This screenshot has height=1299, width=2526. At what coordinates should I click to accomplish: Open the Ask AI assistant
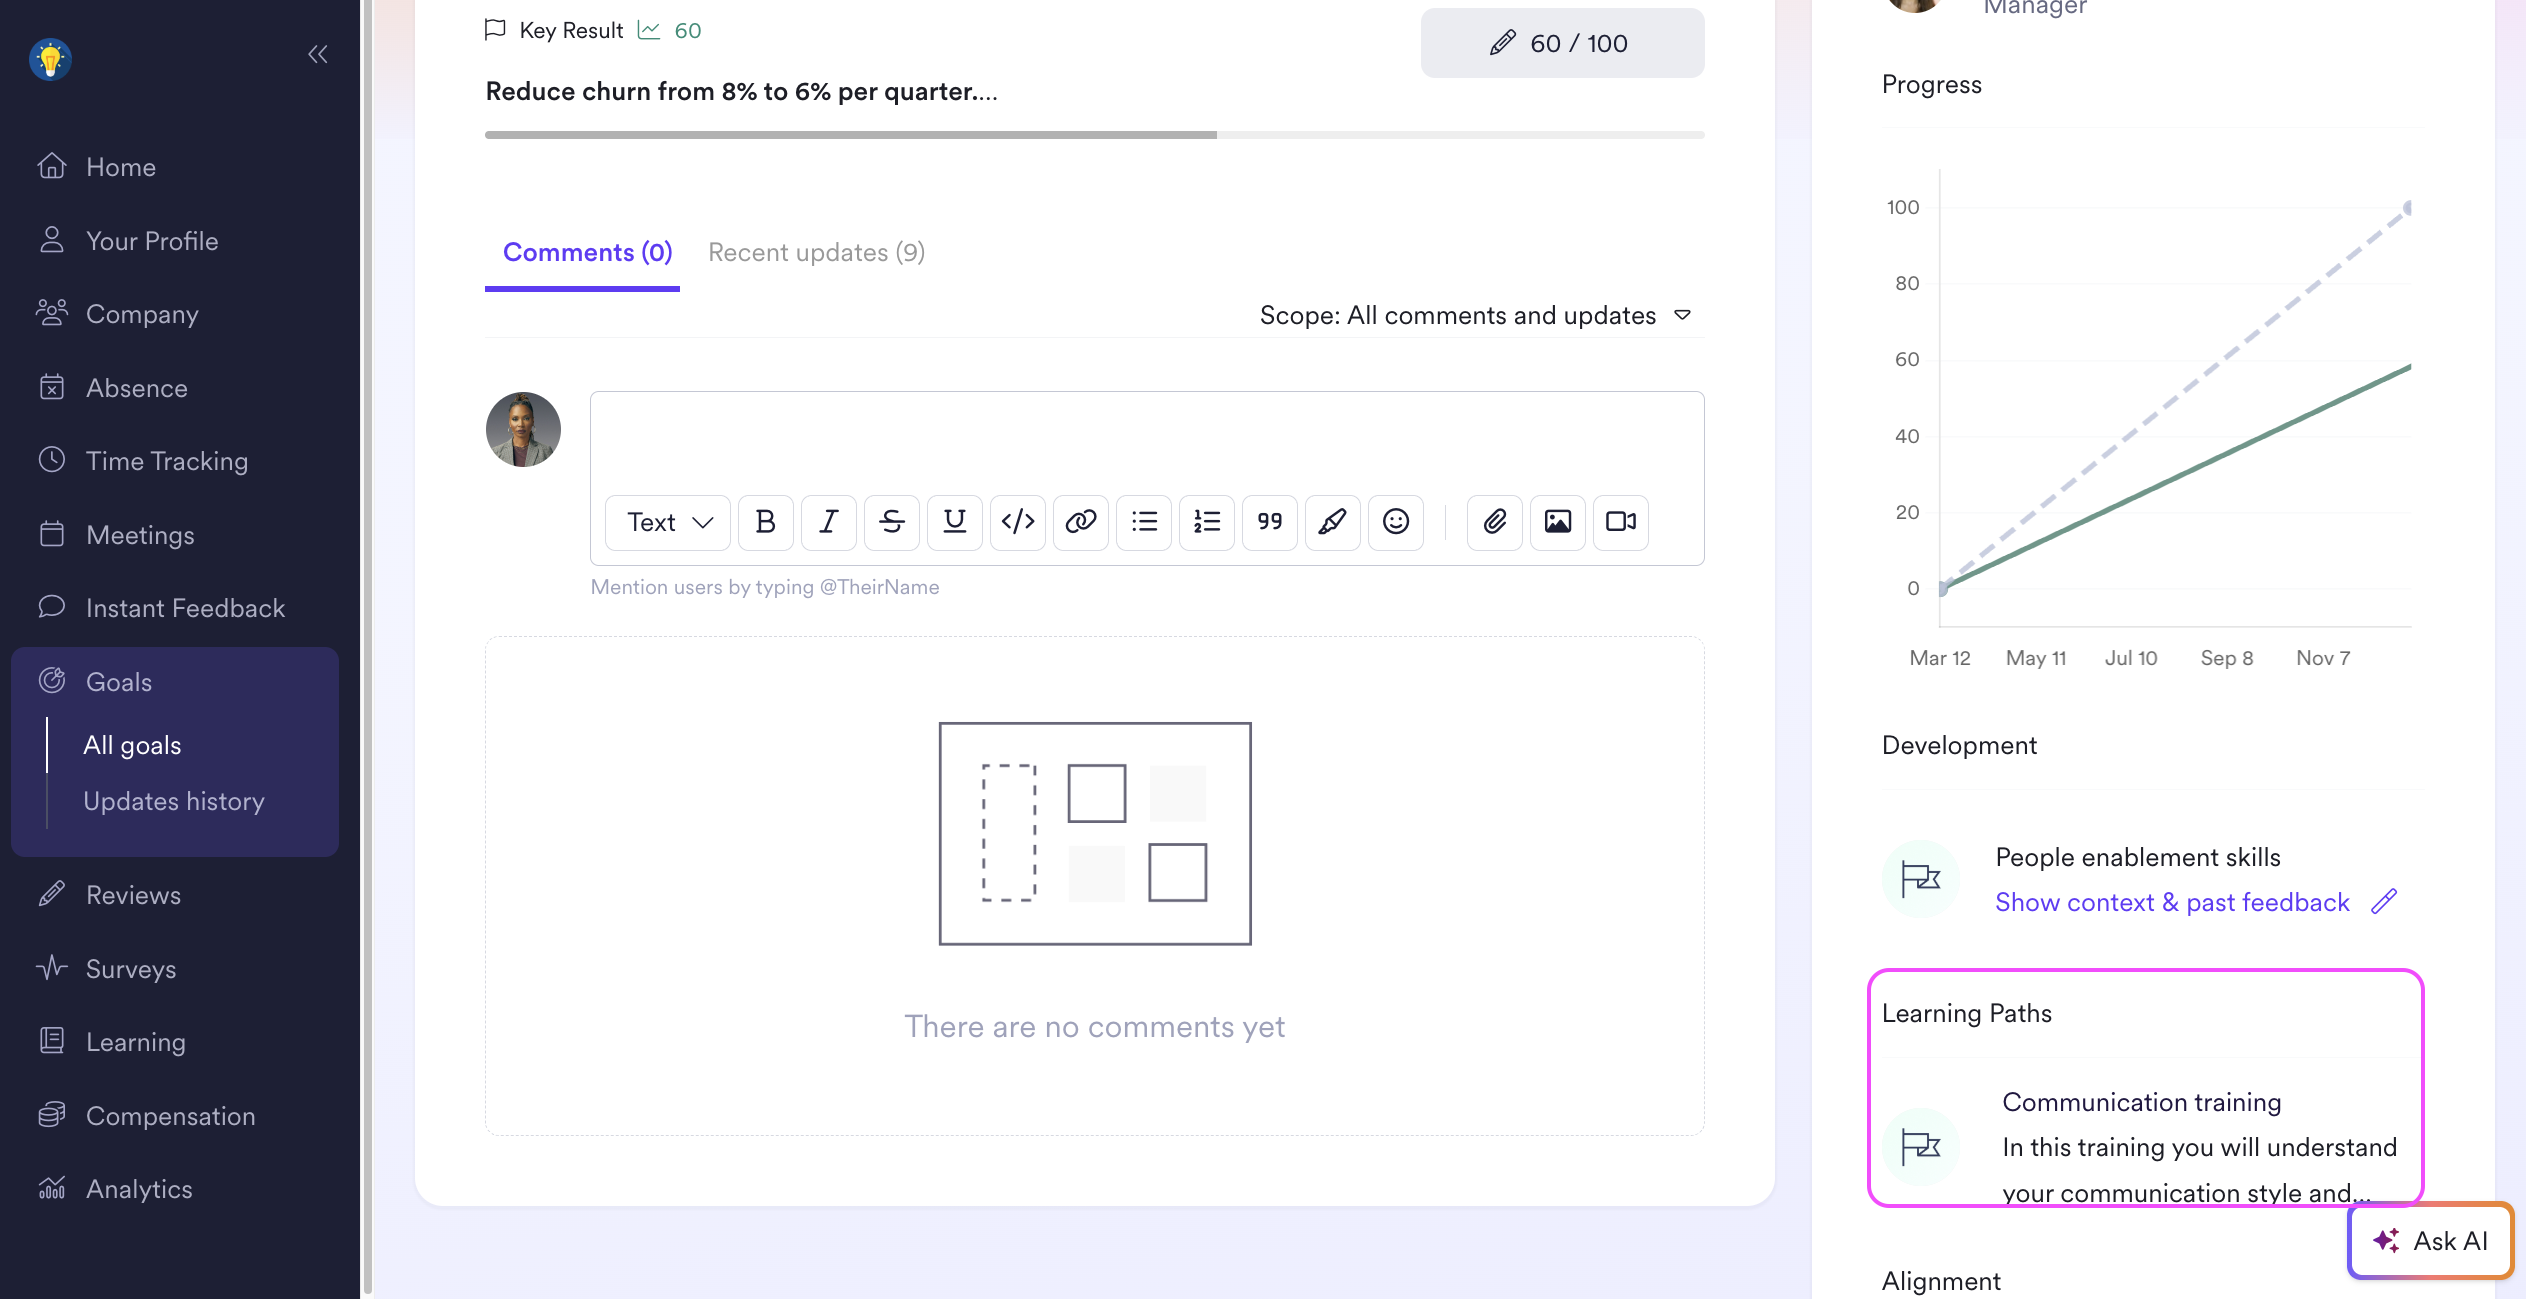tap(2430, 1241)
